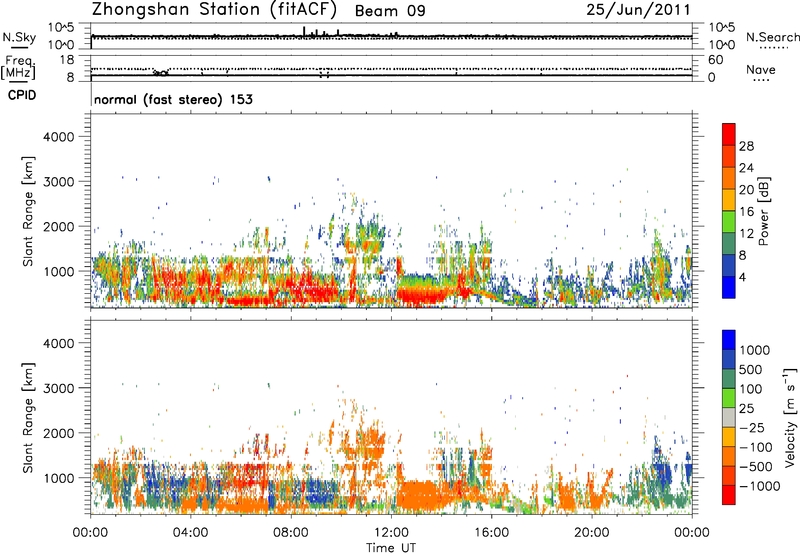The height and width of the screenshot is (554, 800).
Task: Click the -1000 label on Velocity colorbar
Action: click(760, 486)
